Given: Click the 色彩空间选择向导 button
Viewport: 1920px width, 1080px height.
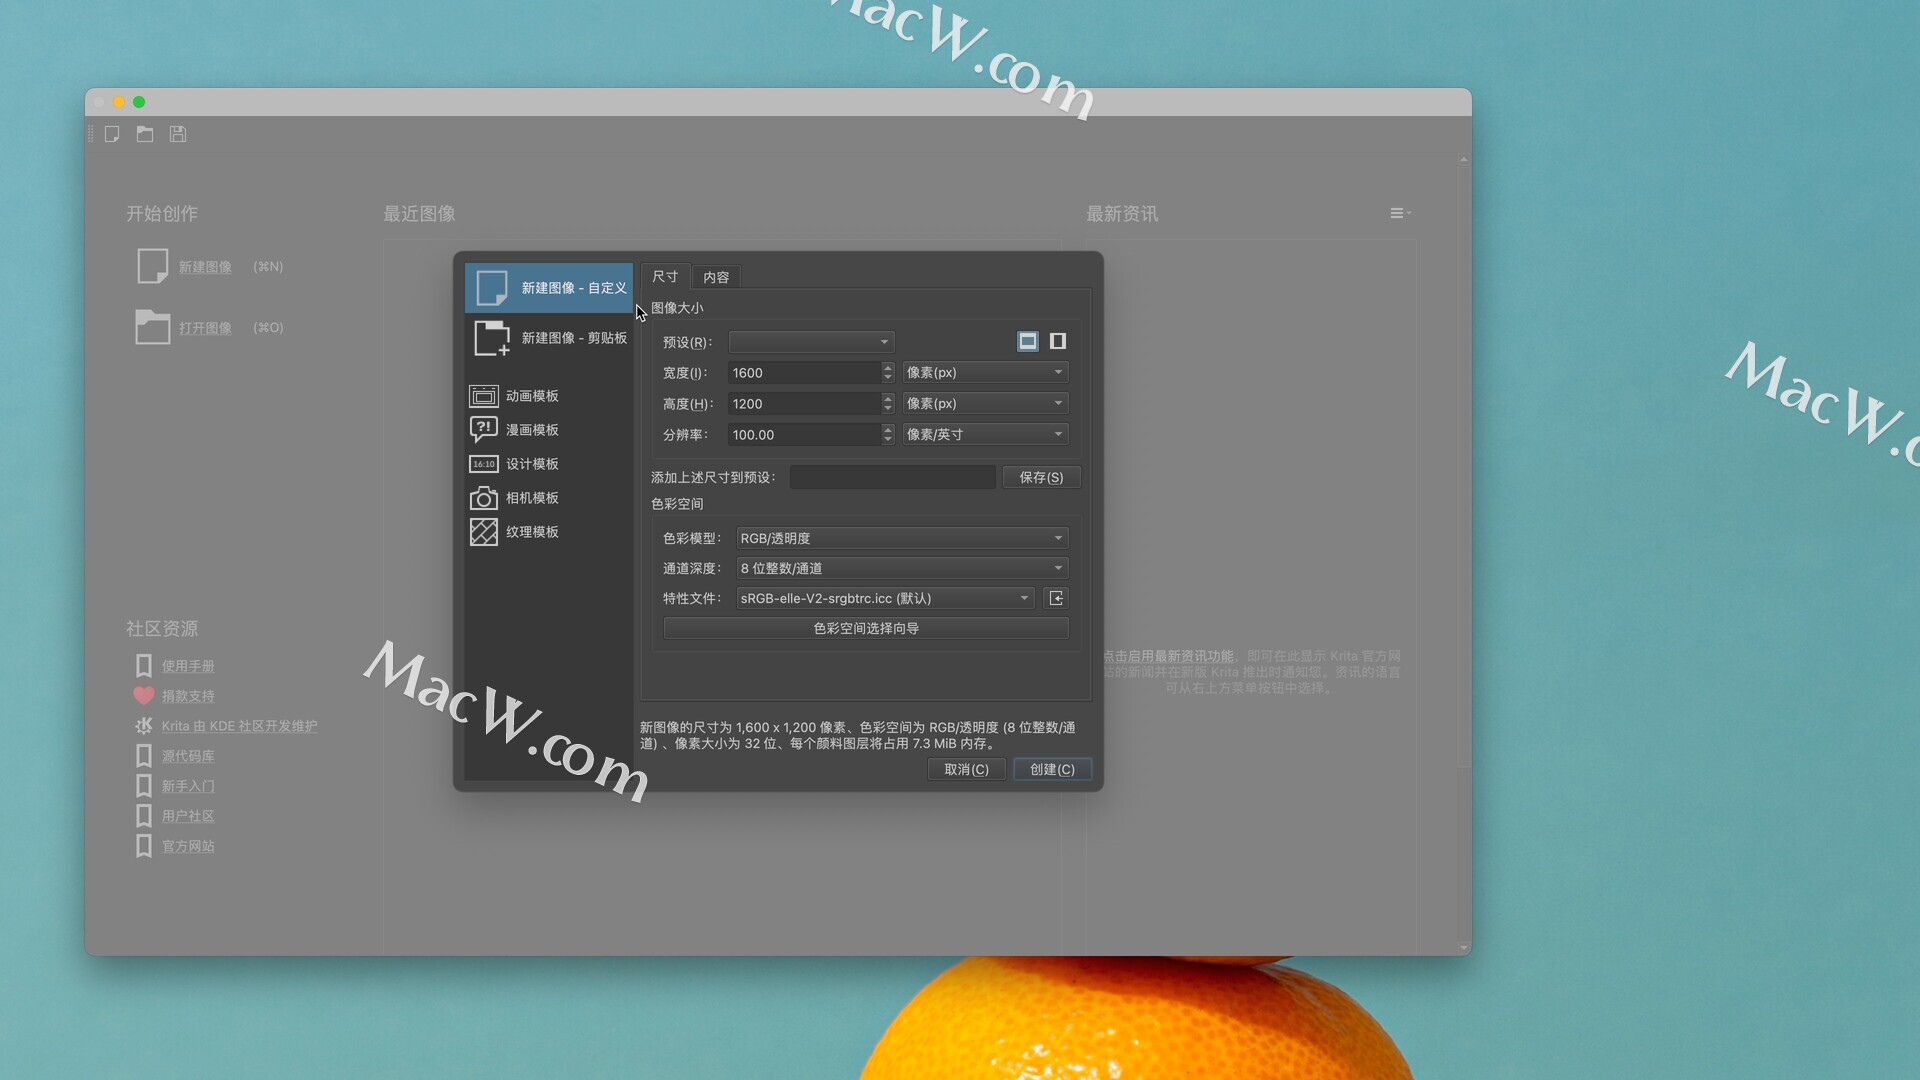Looking at the screenshot, I should pos(866,628).
